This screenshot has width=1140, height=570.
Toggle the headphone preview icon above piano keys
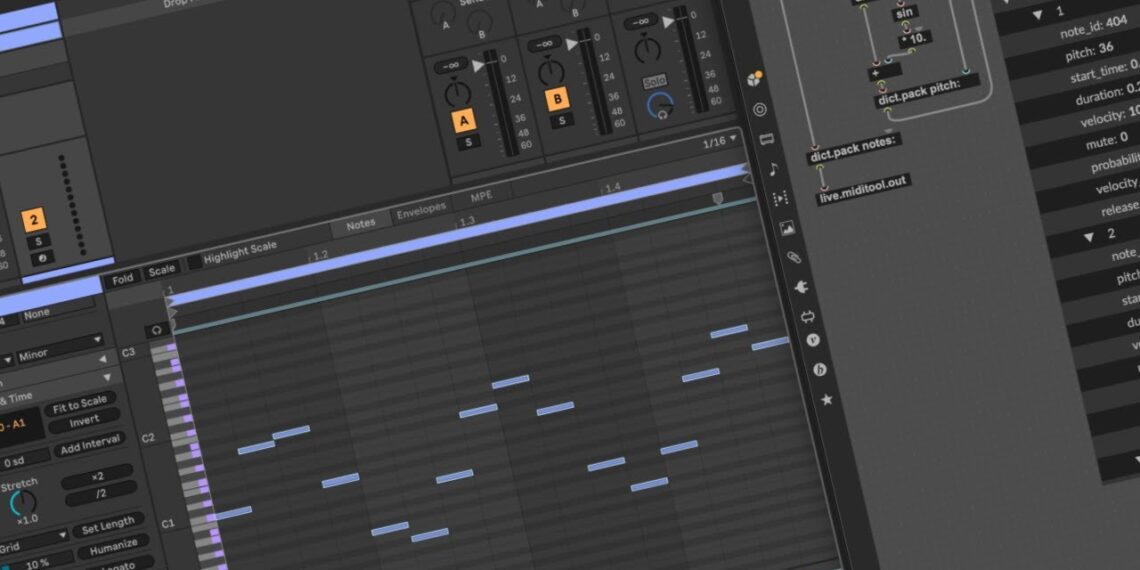157,331
